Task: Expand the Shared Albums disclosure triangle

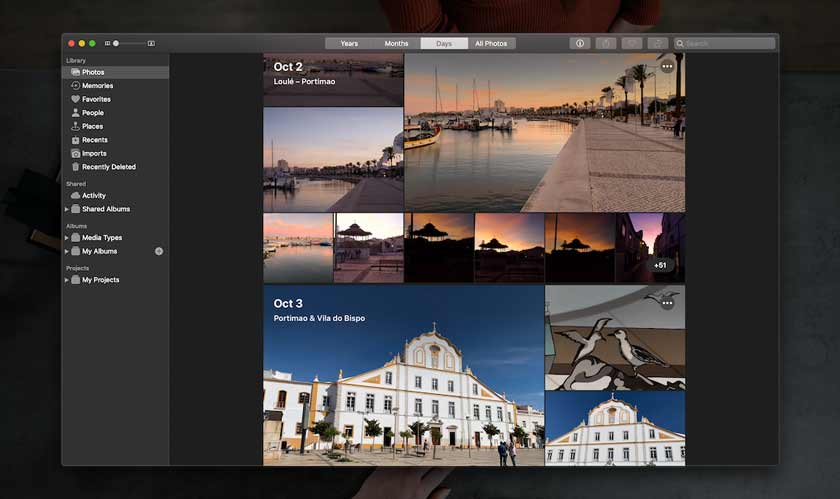Action: 67,210
